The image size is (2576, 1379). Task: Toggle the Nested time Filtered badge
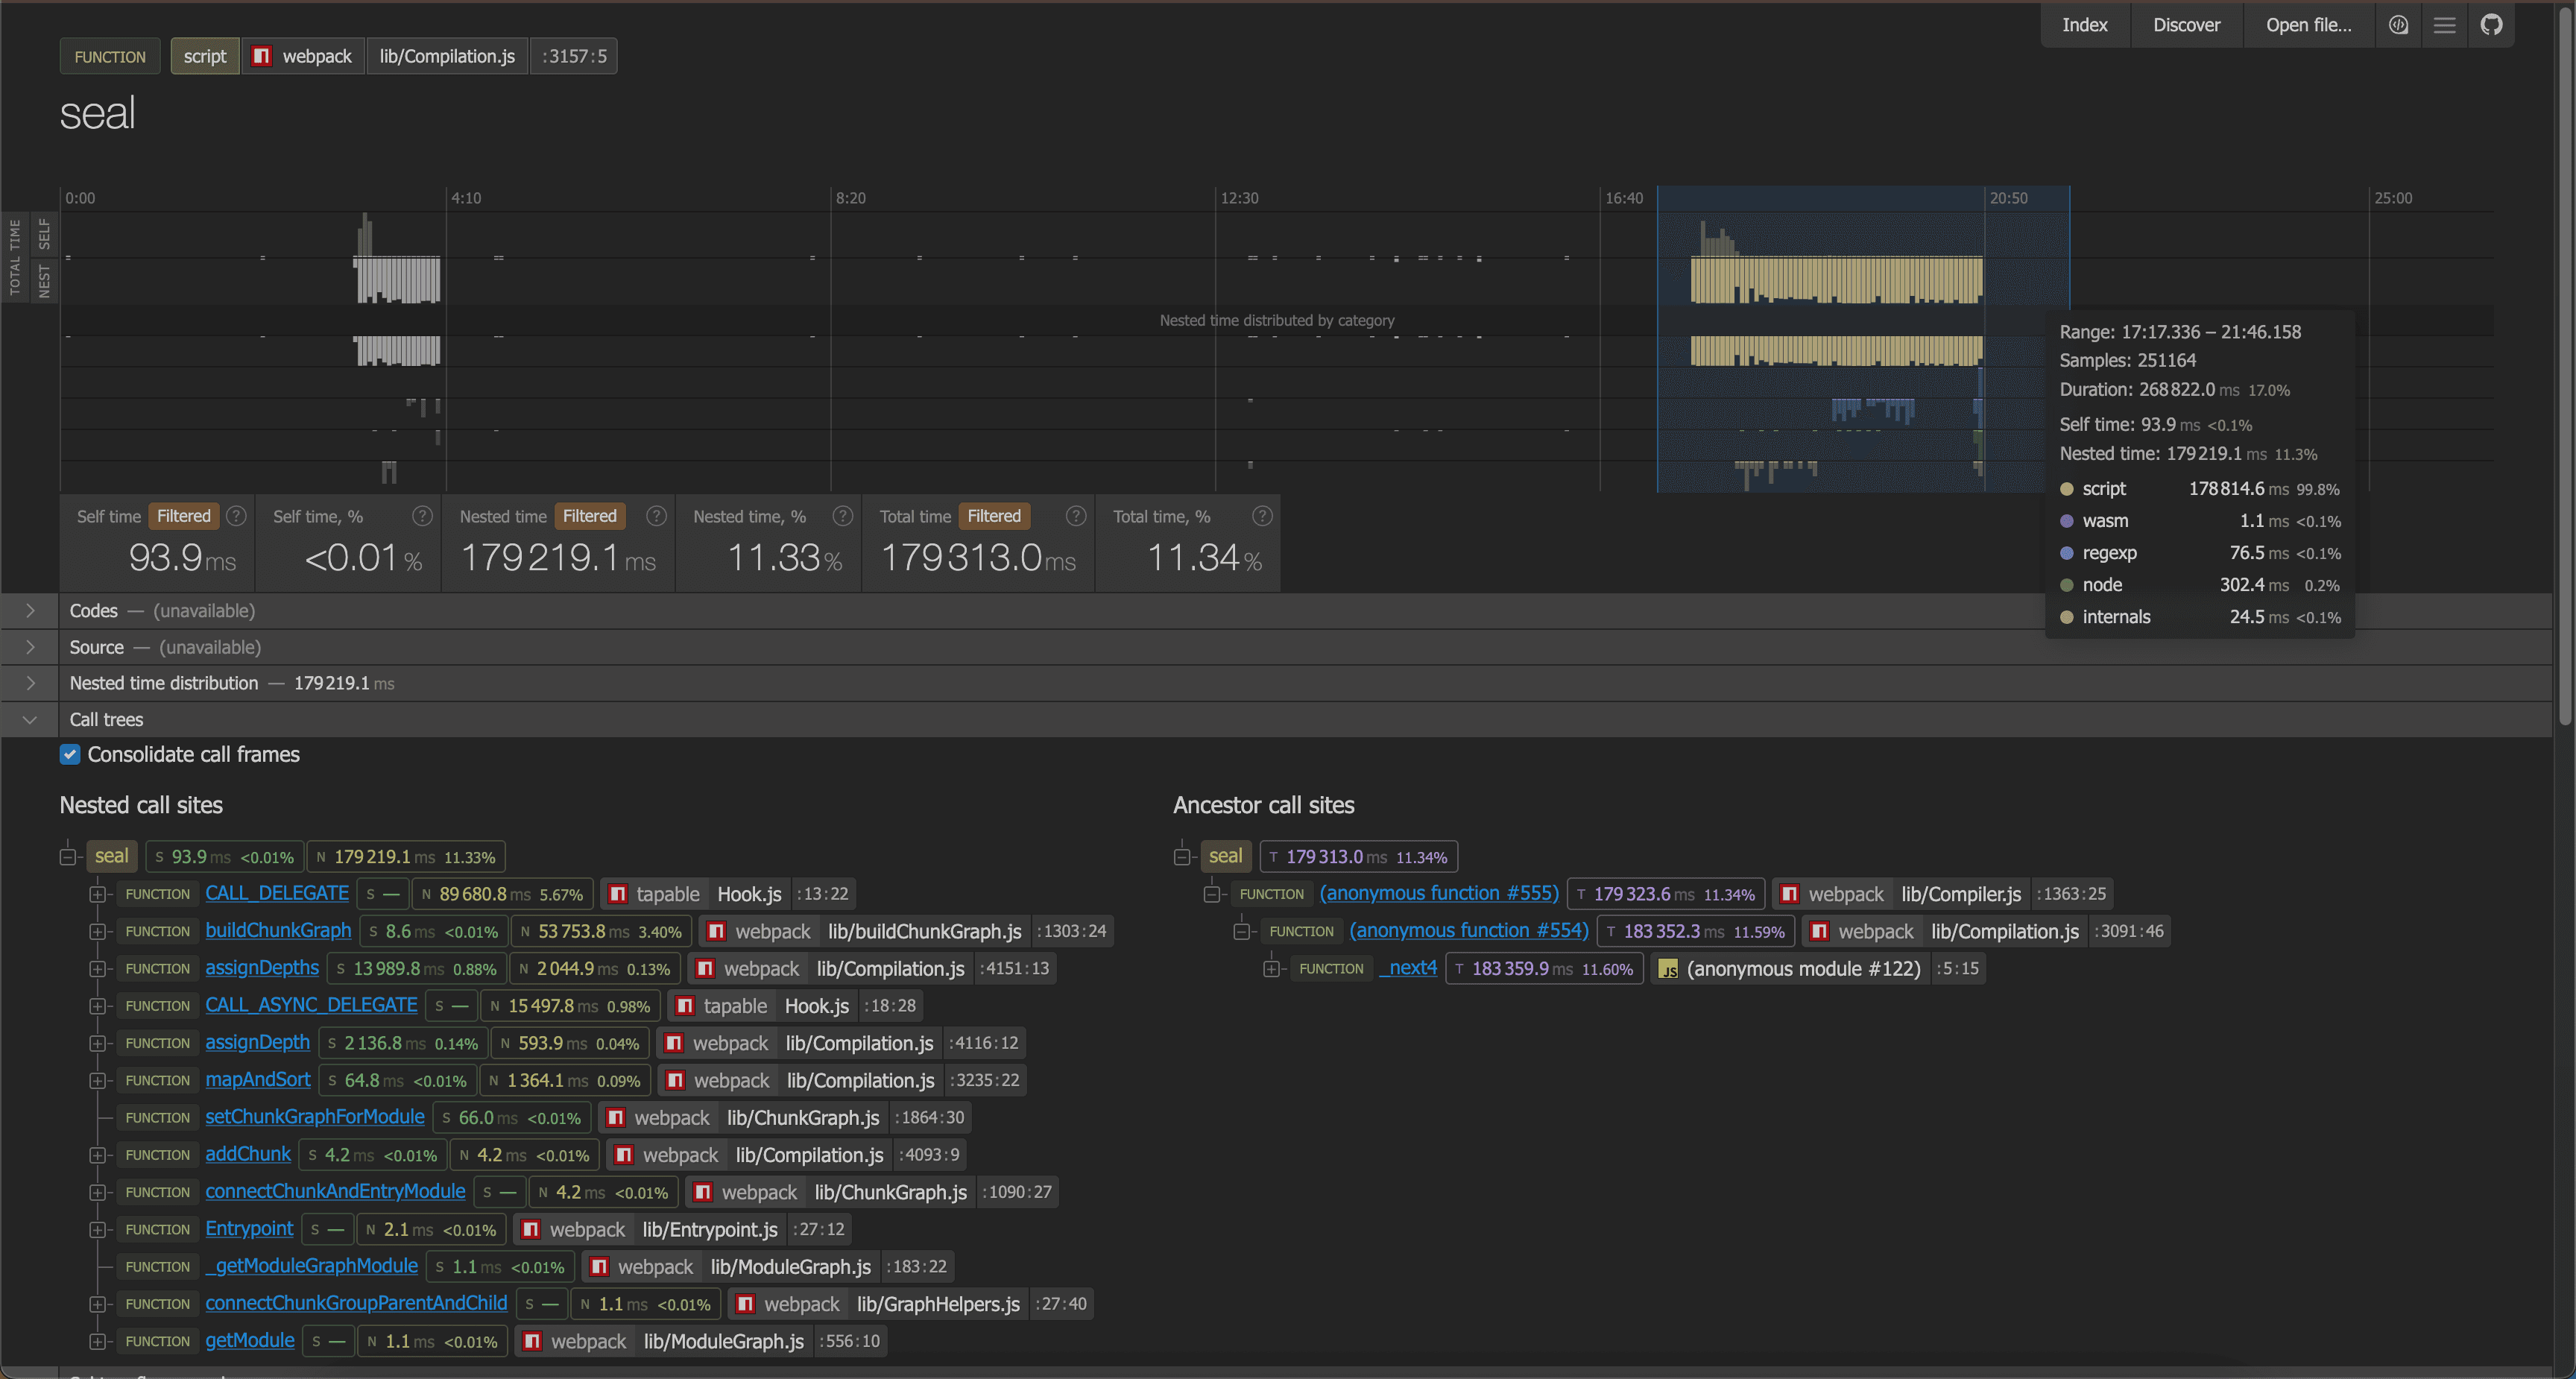(590, 516)
